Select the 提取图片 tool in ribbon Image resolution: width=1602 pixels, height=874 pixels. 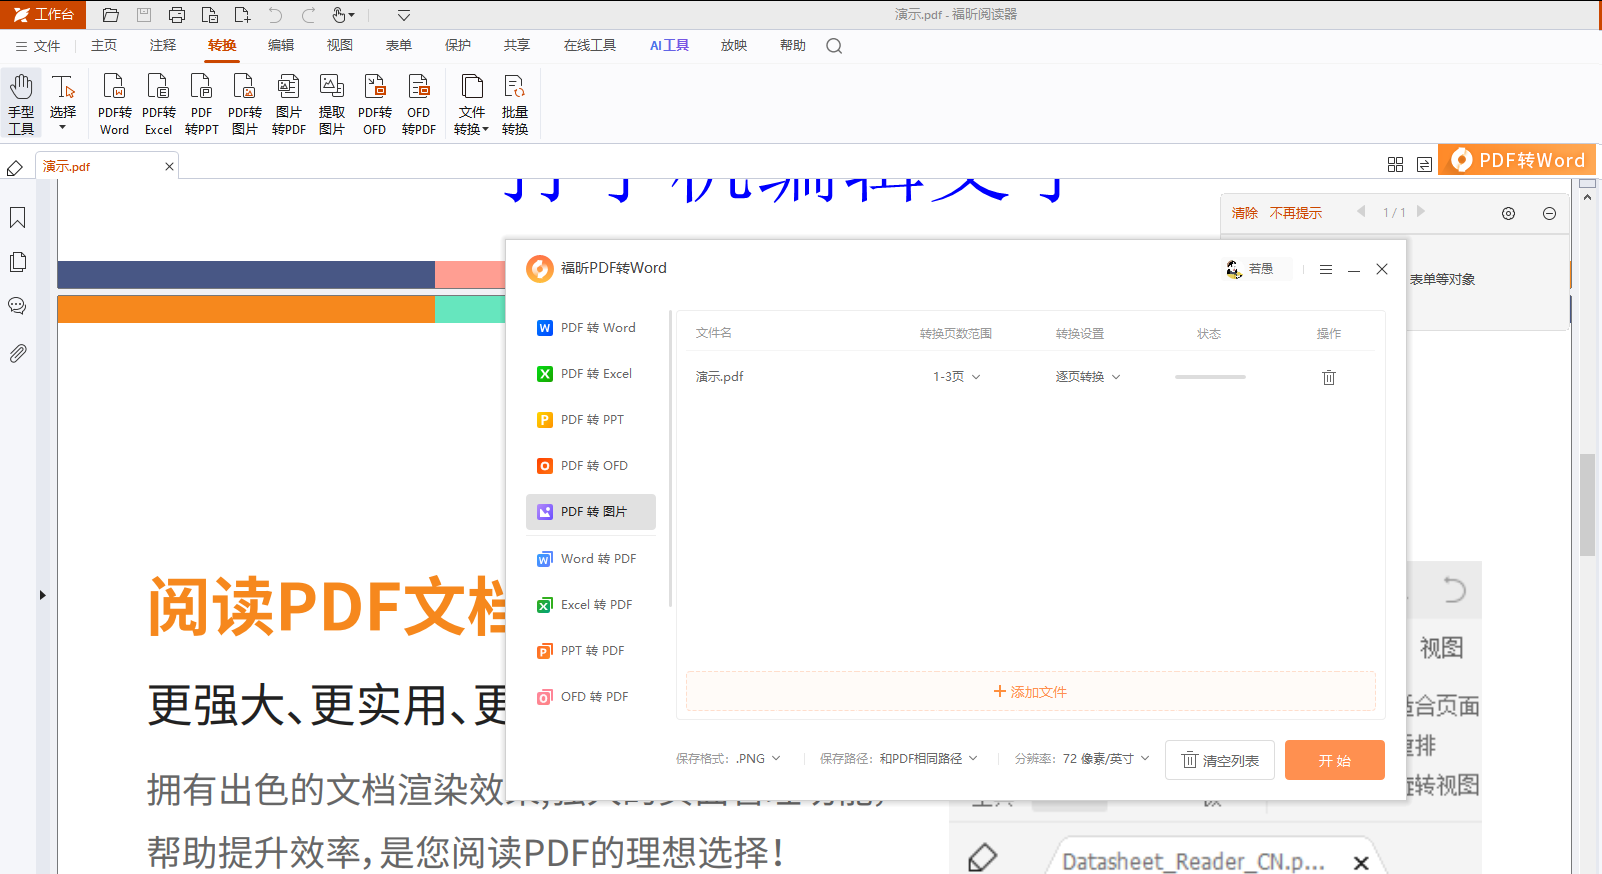tap(331, 104)
